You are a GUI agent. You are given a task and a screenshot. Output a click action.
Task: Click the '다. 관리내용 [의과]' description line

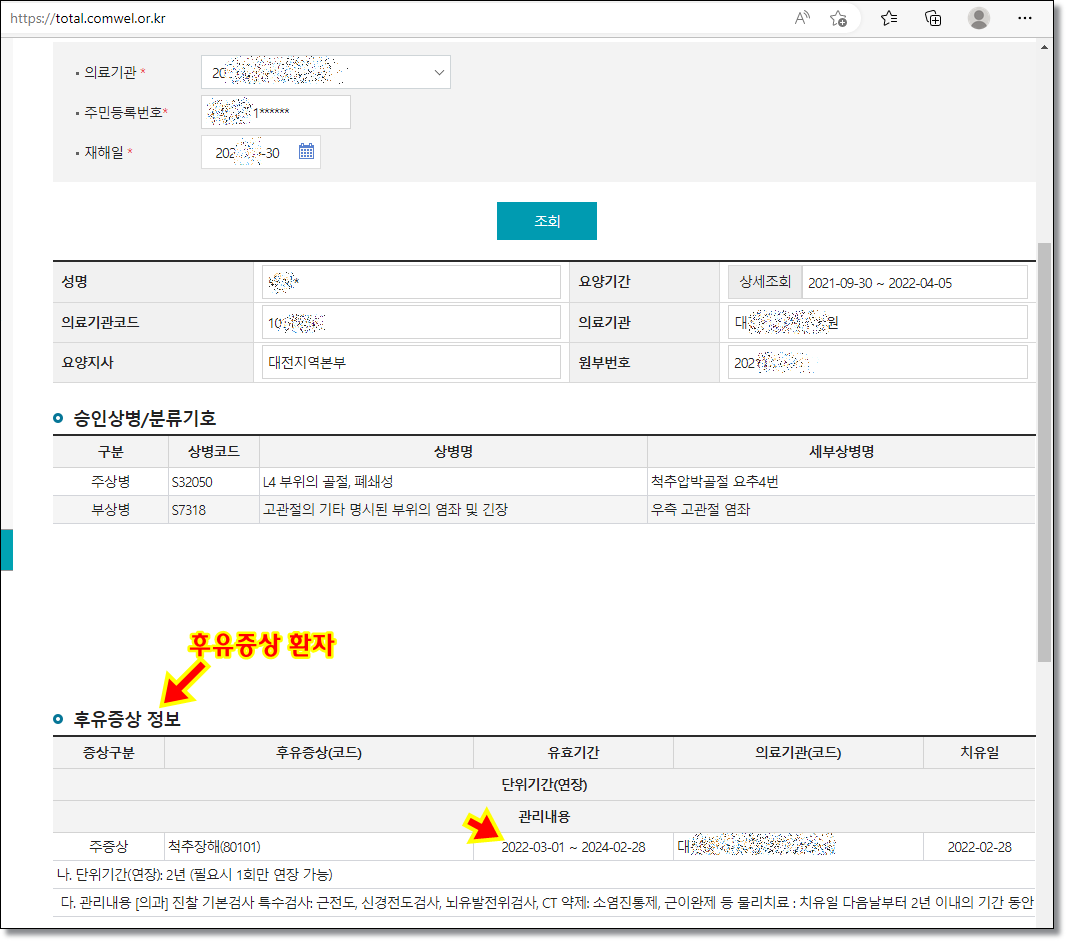pos(547,902)
